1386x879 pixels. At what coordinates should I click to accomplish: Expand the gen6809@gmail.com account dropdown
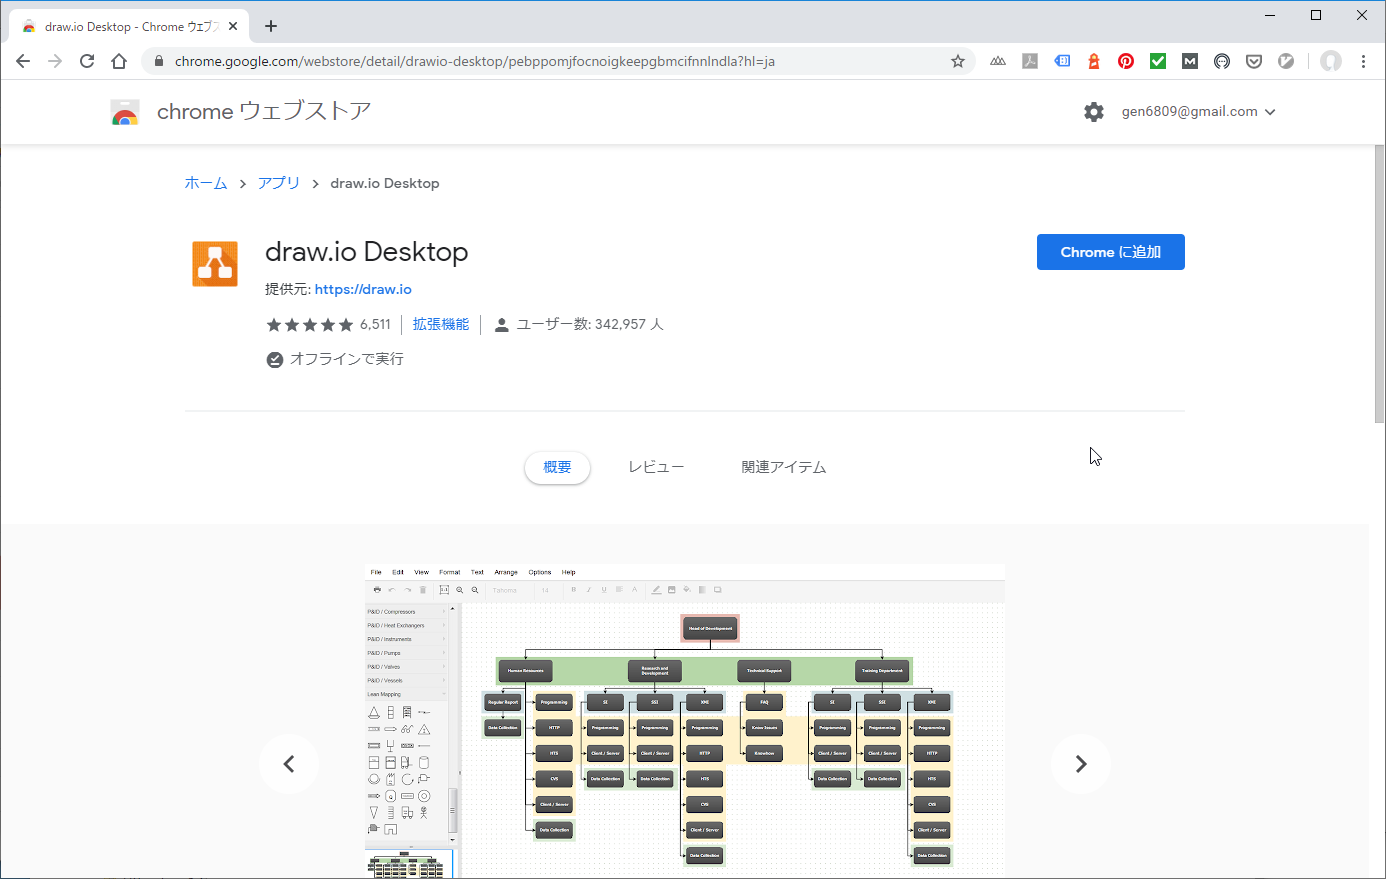1198,112
